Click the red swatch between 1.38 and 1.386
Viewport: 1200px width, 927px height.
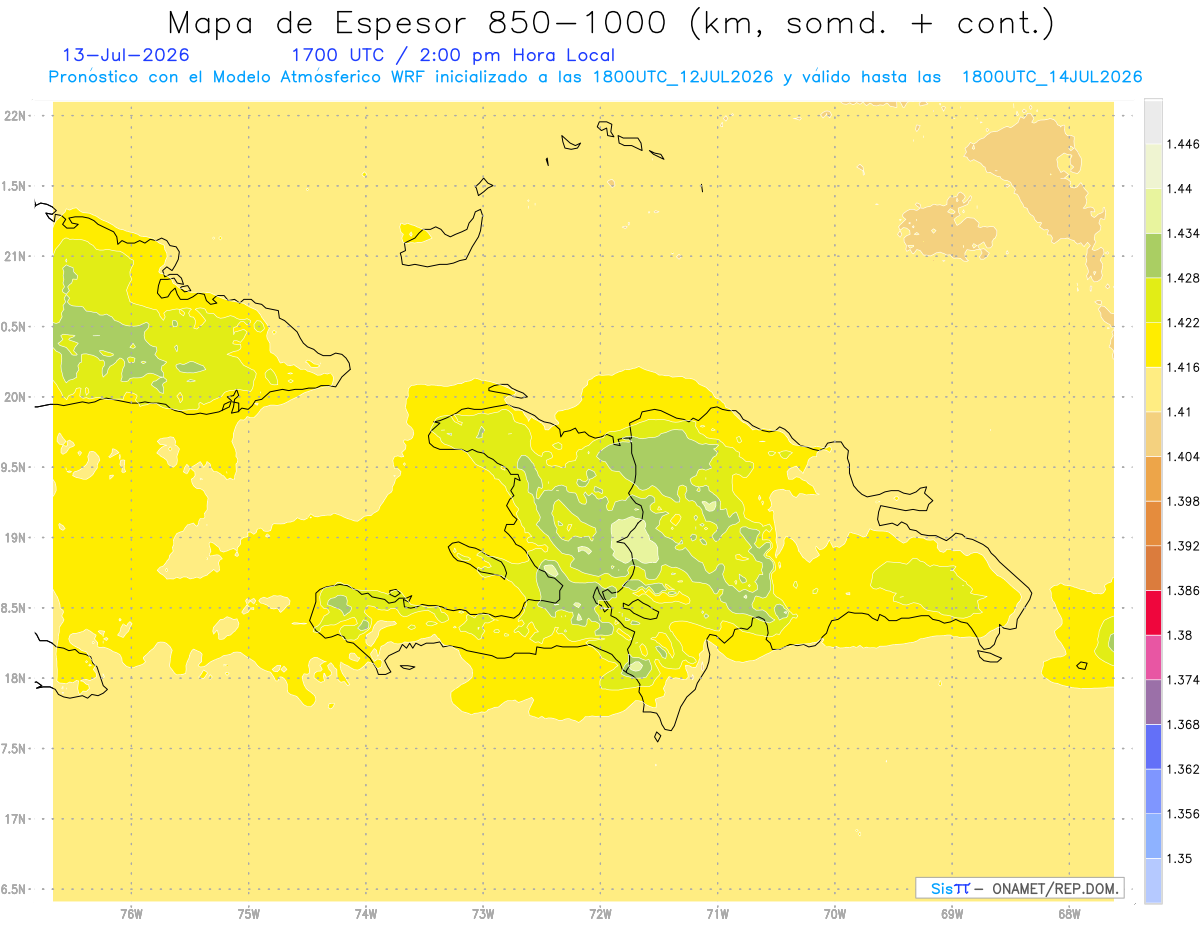pos(1153,613)
